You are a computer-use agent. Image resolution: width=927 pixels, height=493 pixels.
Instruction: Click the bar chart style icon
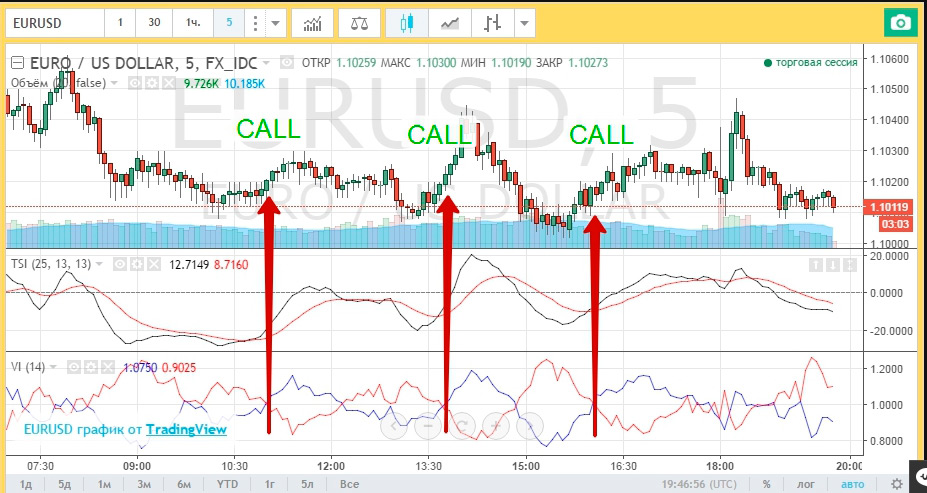point(492,22)
